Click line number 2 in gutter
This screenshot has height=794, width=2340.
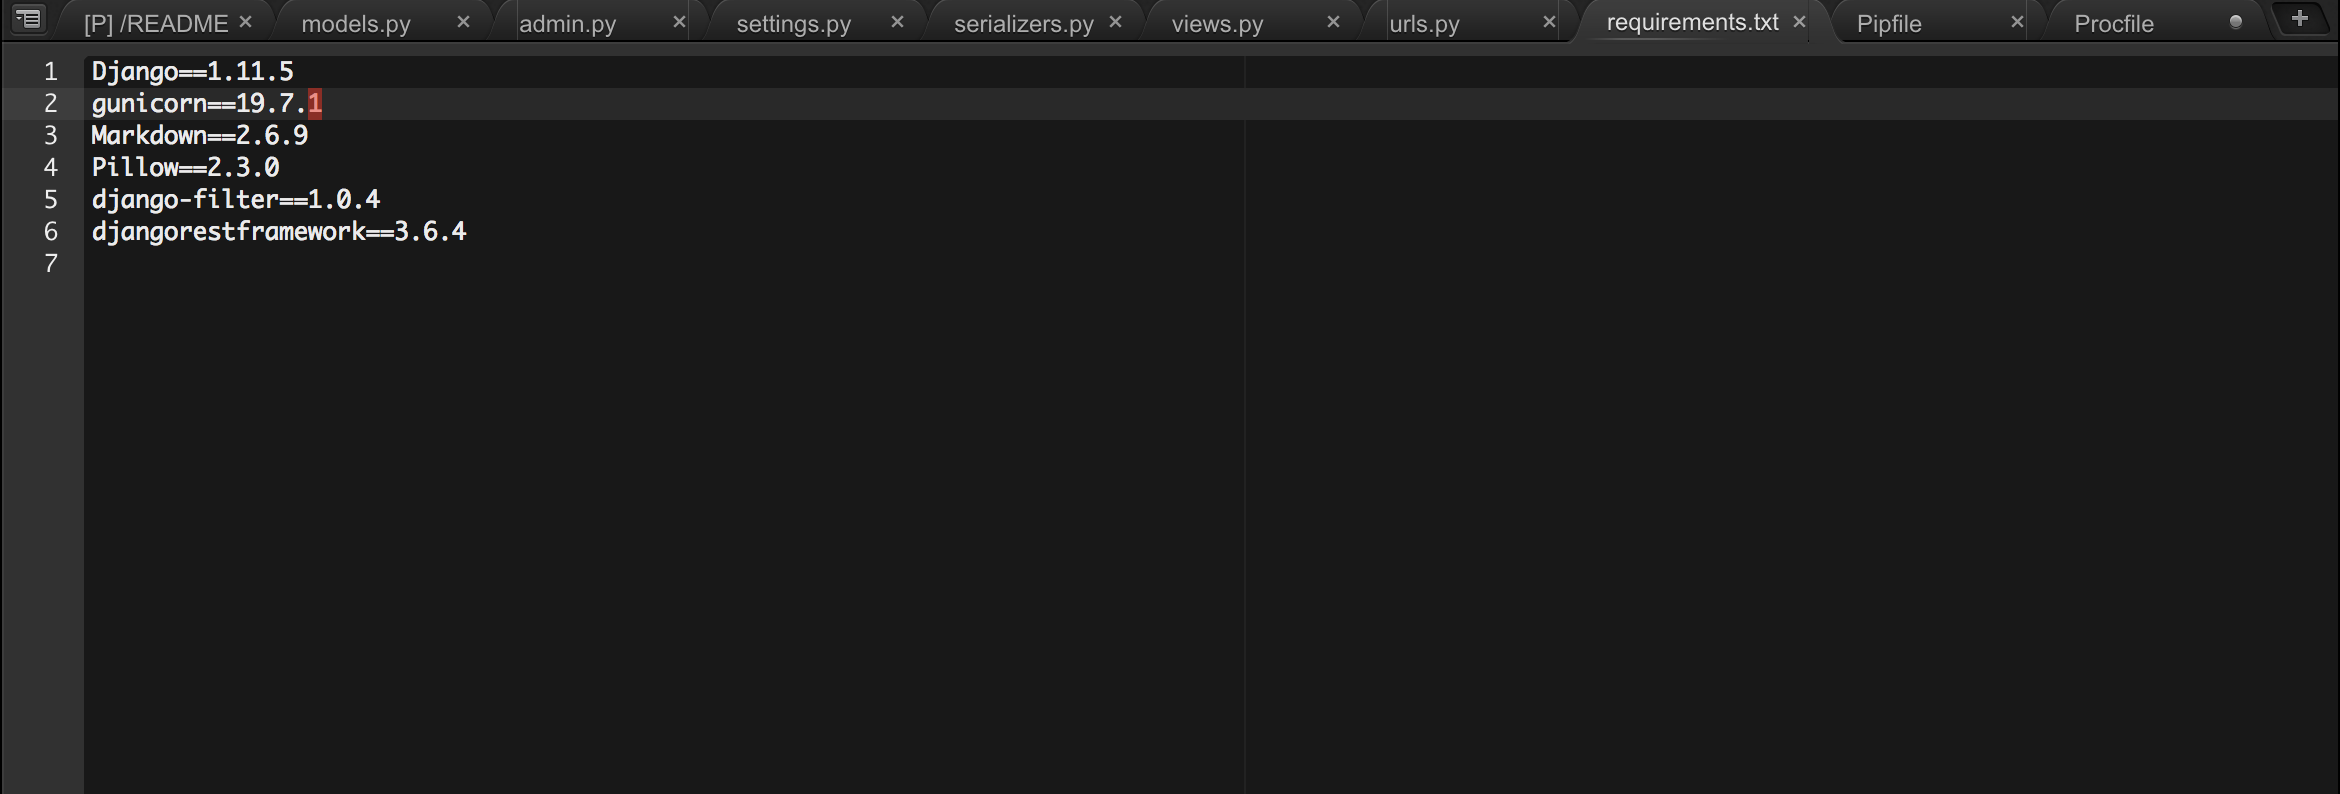50,103
